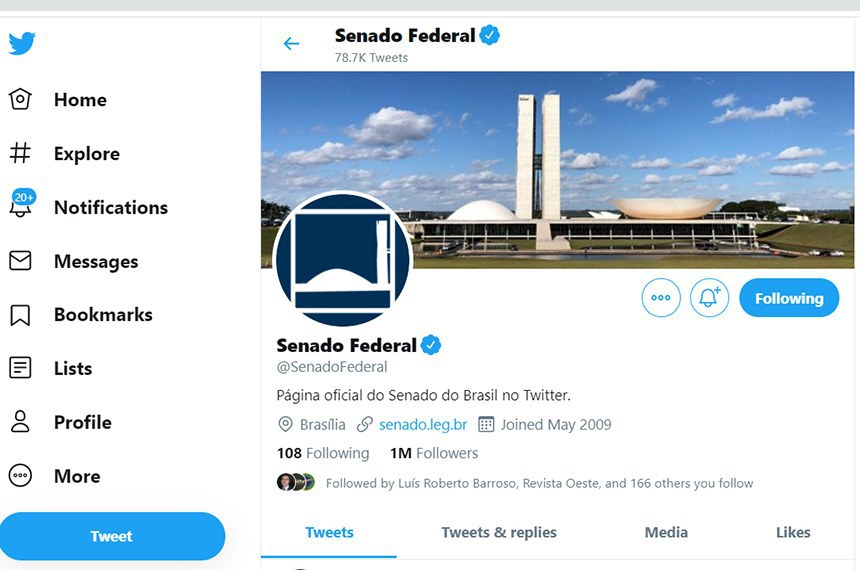
Task: Open the senado.leg.br link
Action: coord(423,424)
